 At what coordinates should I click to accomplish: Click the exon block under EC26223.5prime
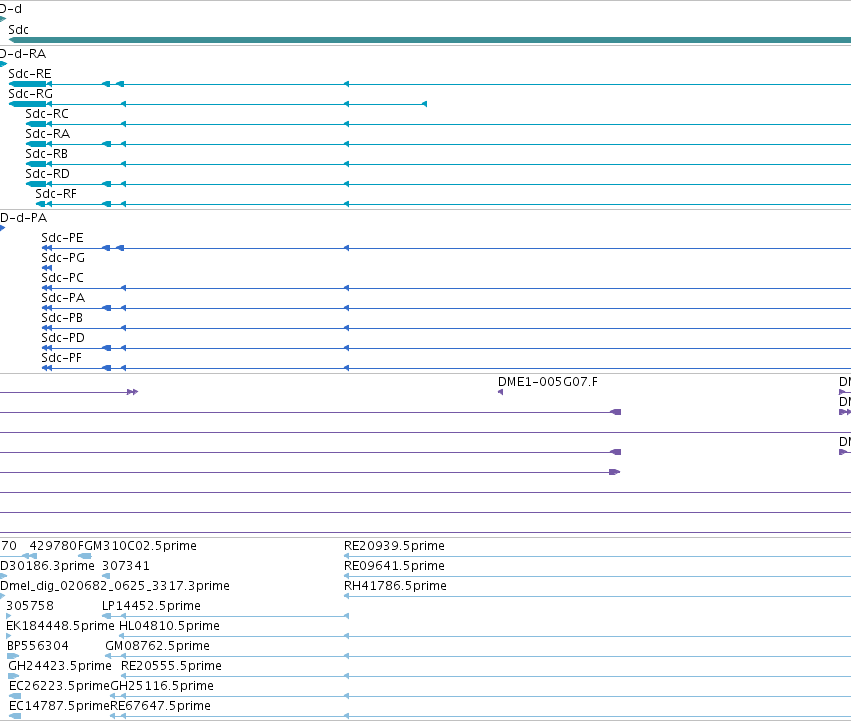pos(15,697)
